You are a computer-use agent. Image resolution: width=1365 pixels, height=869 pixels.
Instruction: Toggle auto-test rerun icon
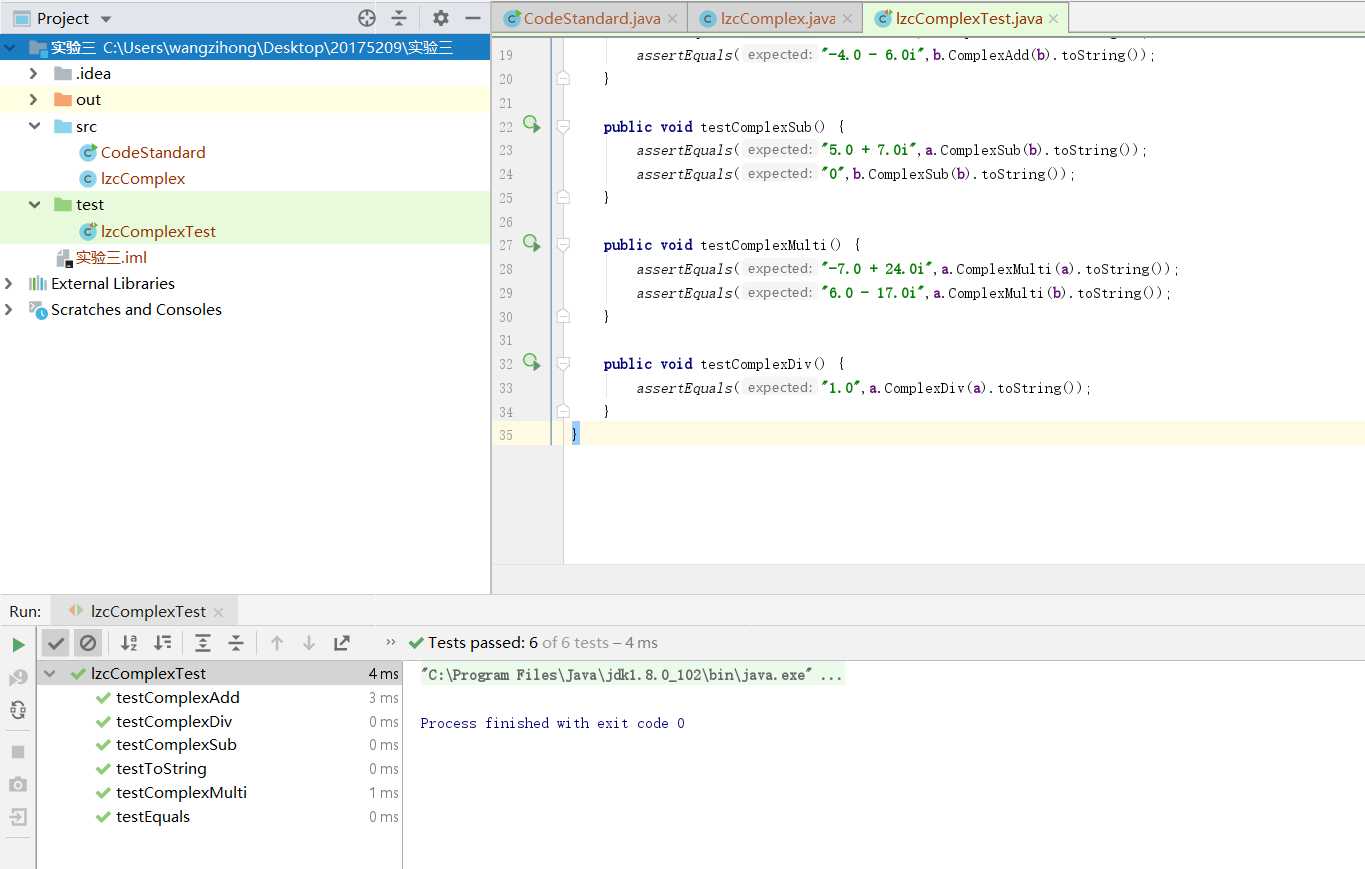click(x=18, y=710)
